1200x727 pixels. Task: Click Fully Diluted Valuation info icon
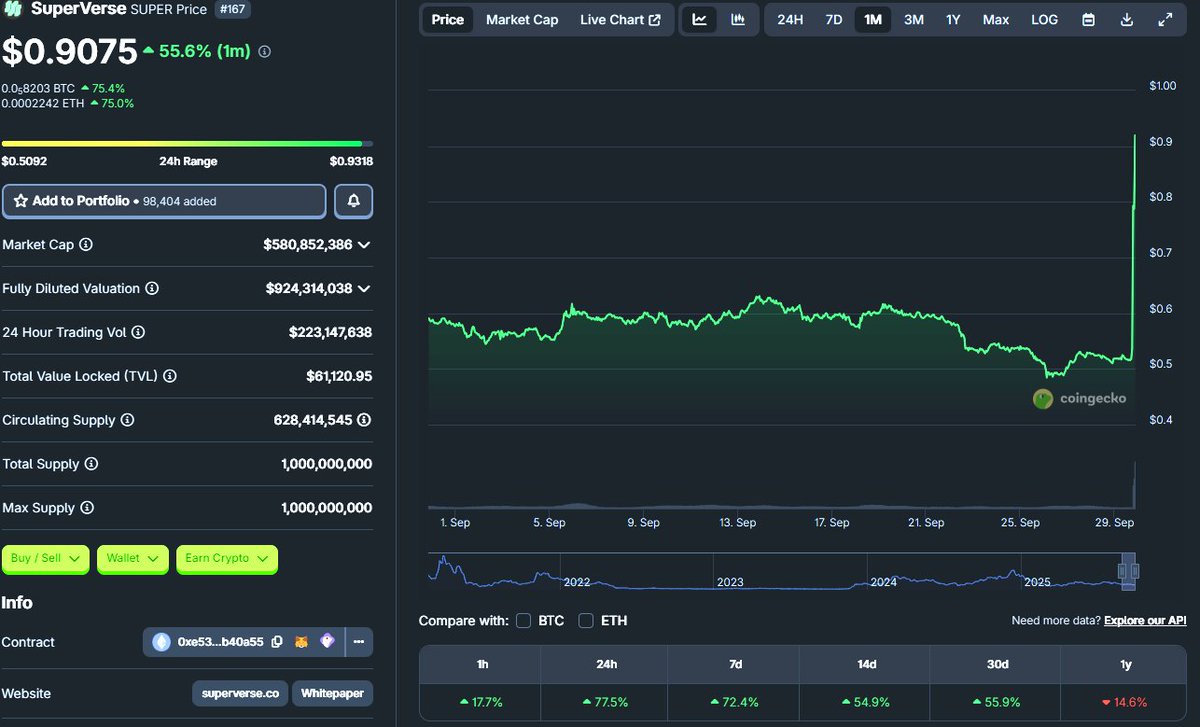pos(151,288)
